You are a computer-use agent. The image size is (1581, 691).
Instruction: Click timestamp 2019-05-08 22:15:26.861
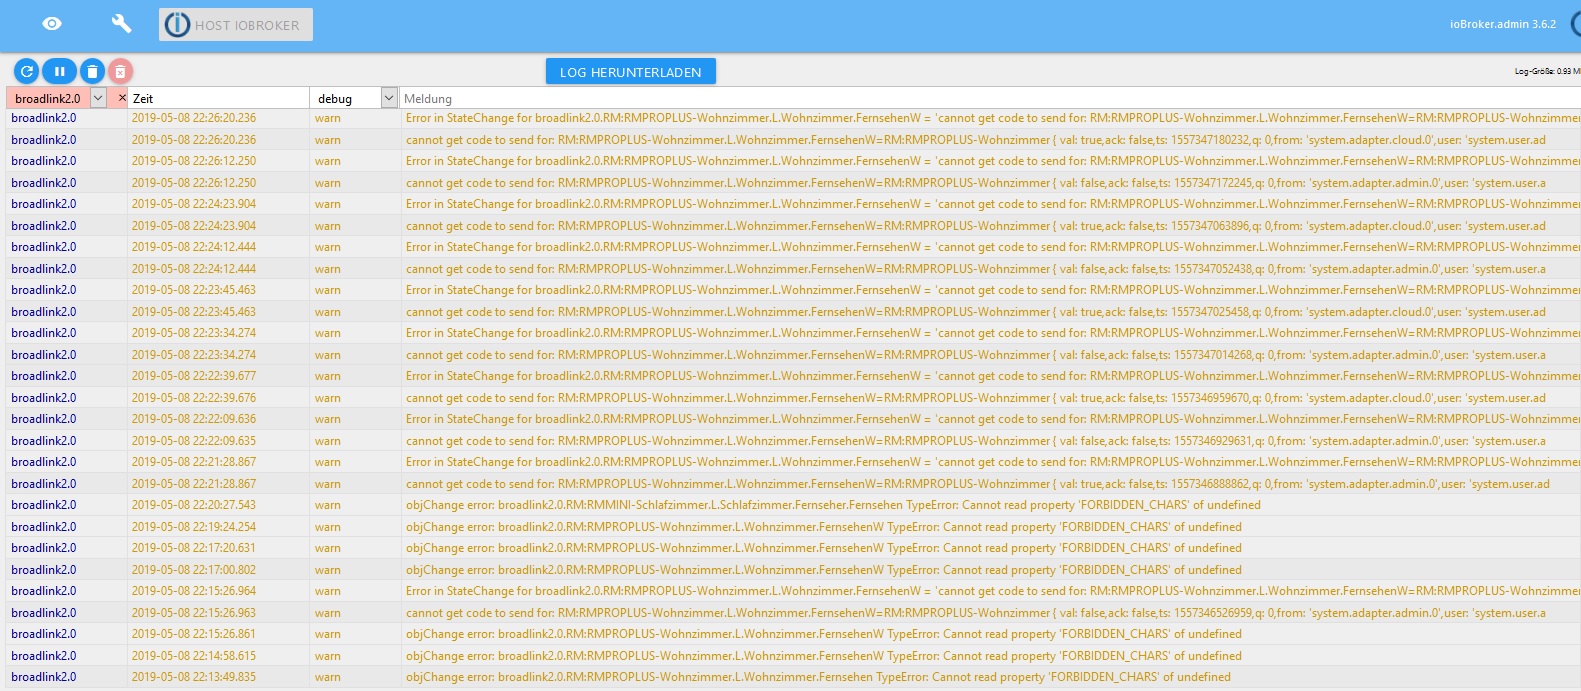pyautogui.click(x=194, y=634)
